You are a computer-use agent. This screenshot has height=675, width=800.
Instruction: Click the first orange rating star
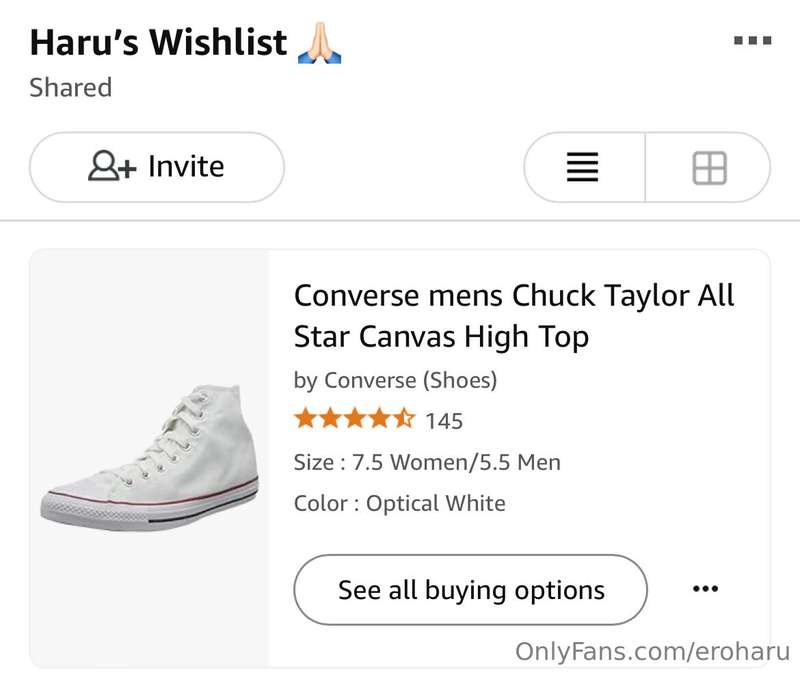[305, 420]
